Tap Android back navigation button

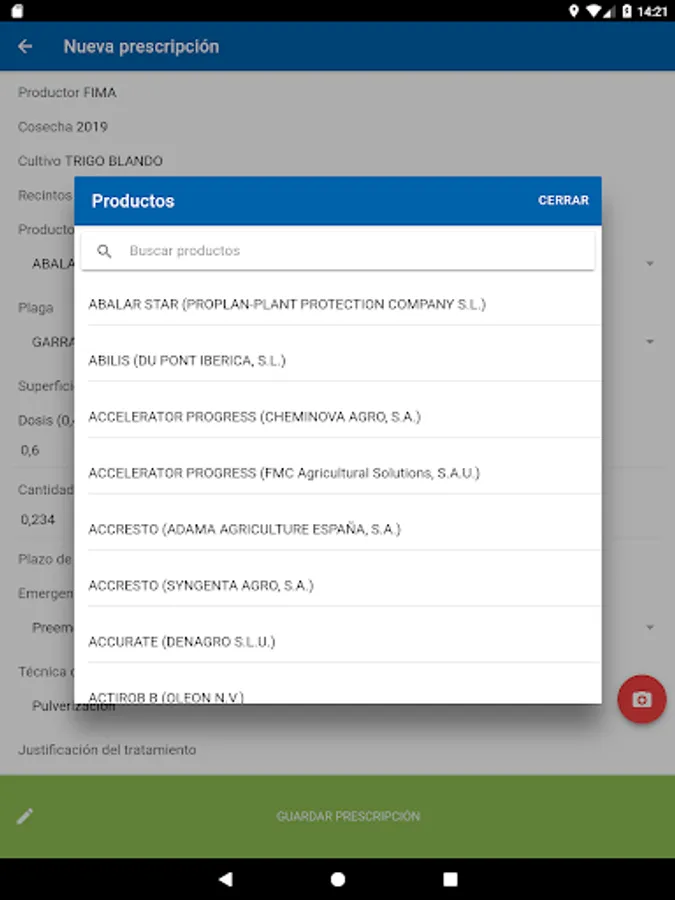pyautogui.click(x=226, y=879)
